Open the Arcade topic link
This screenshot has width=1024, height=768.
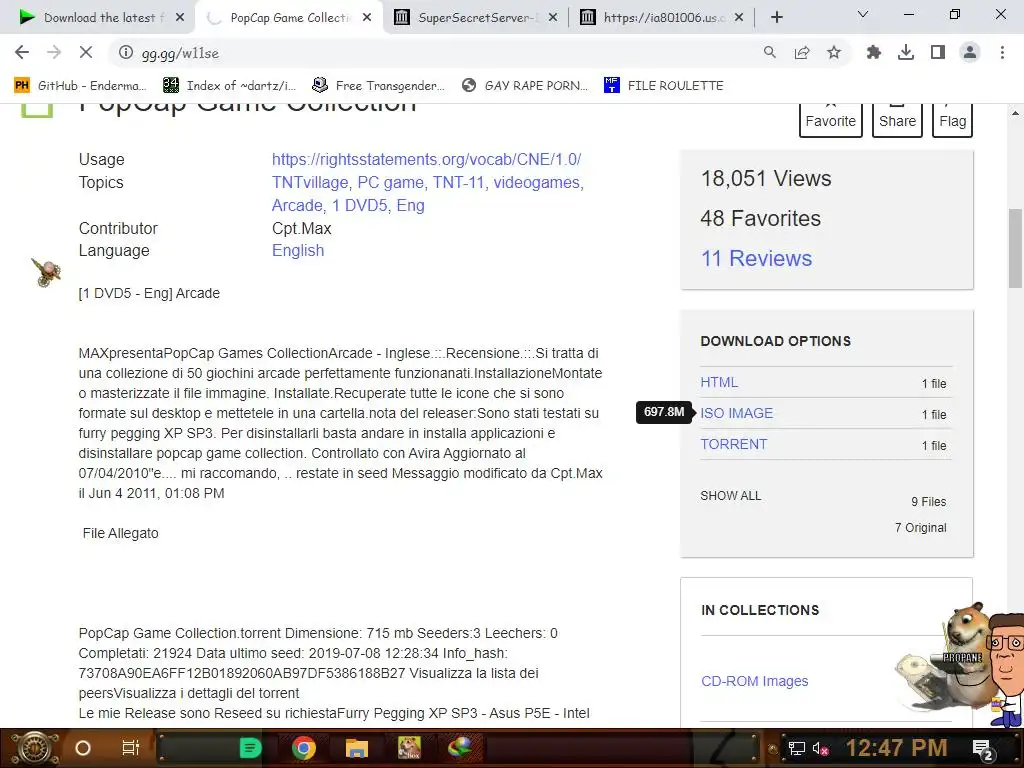pyautogui.click(x=296, y=205)
